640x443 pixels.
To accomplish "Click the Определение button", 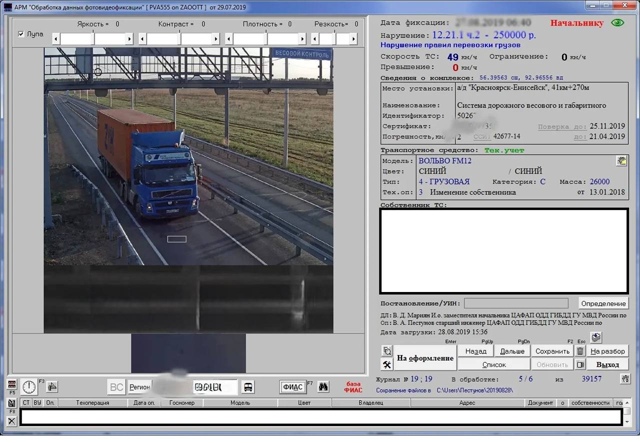I will pos(603,303).
